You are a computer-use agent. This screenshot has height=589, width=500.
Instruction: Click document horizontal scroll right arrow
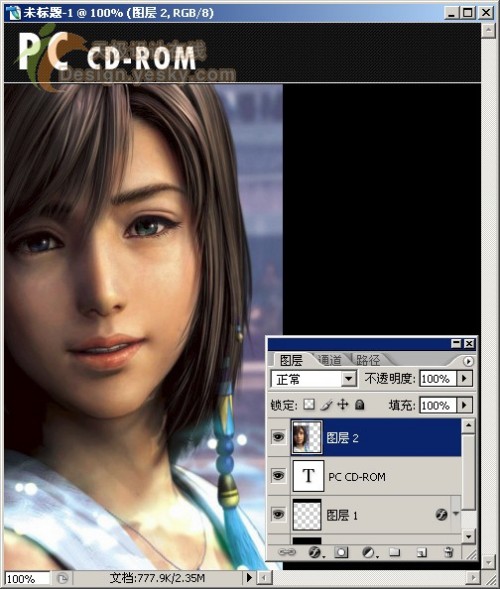pos(473,577)
